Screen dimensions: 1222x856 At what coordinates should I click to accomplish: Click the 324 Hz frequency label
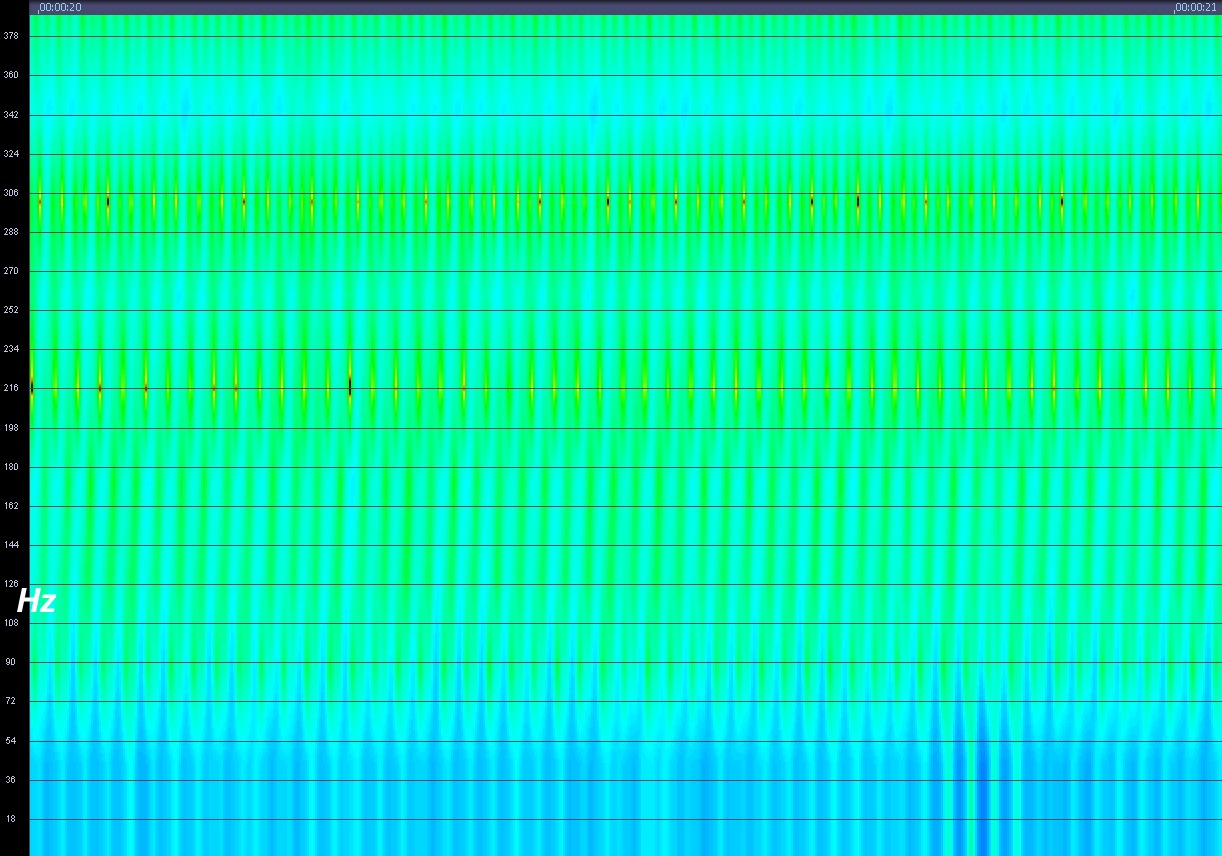coord(12,154)
